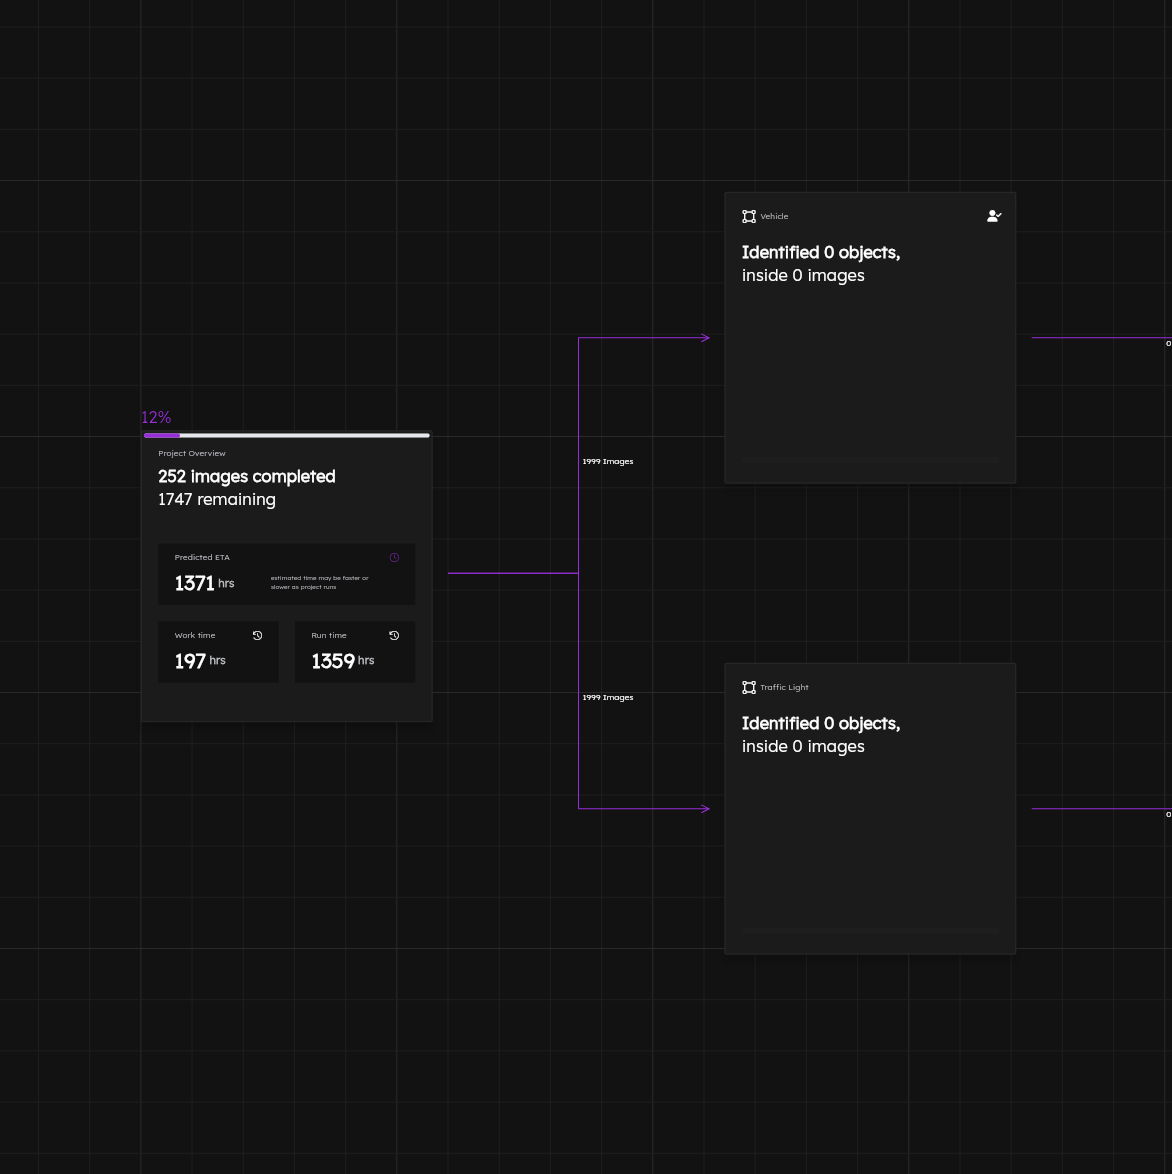Click the Vehicle bounding box icon
The height and width of the screenshot is (1174, 1172).
pos(749,216)
